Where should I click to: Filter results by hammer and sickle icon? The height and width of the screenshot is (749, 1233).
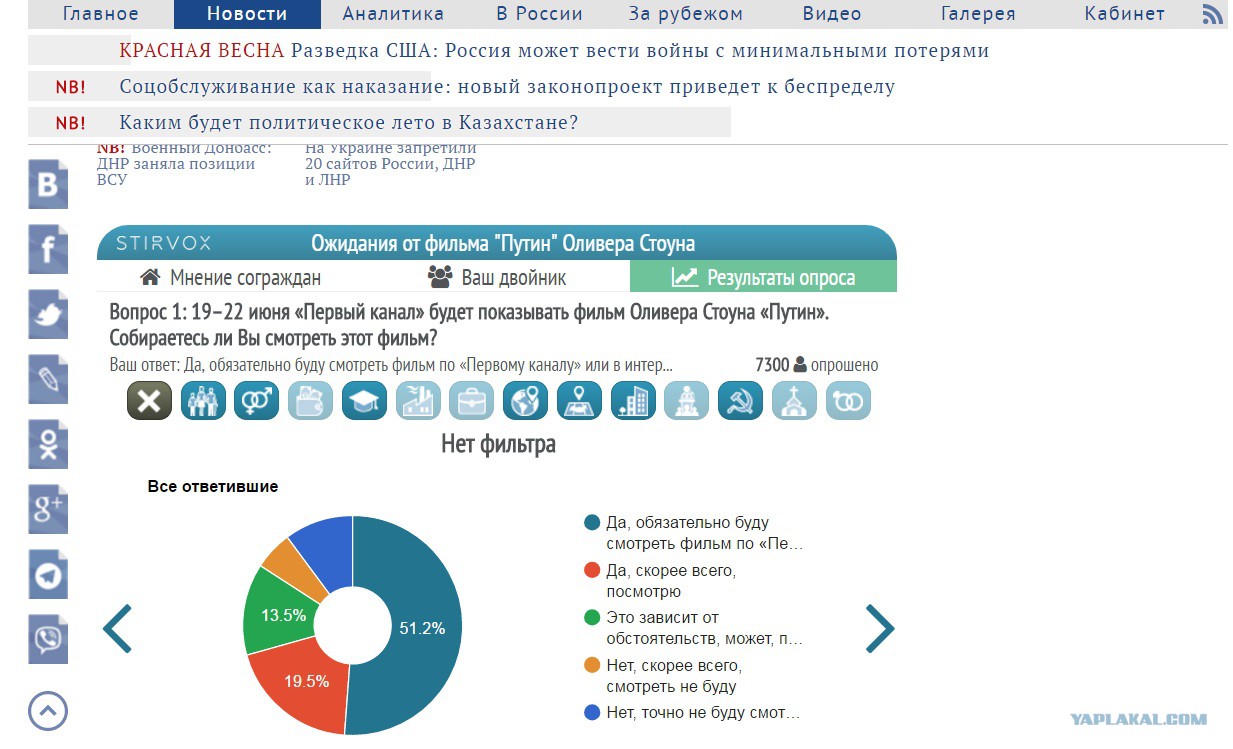tap(741, 401)
